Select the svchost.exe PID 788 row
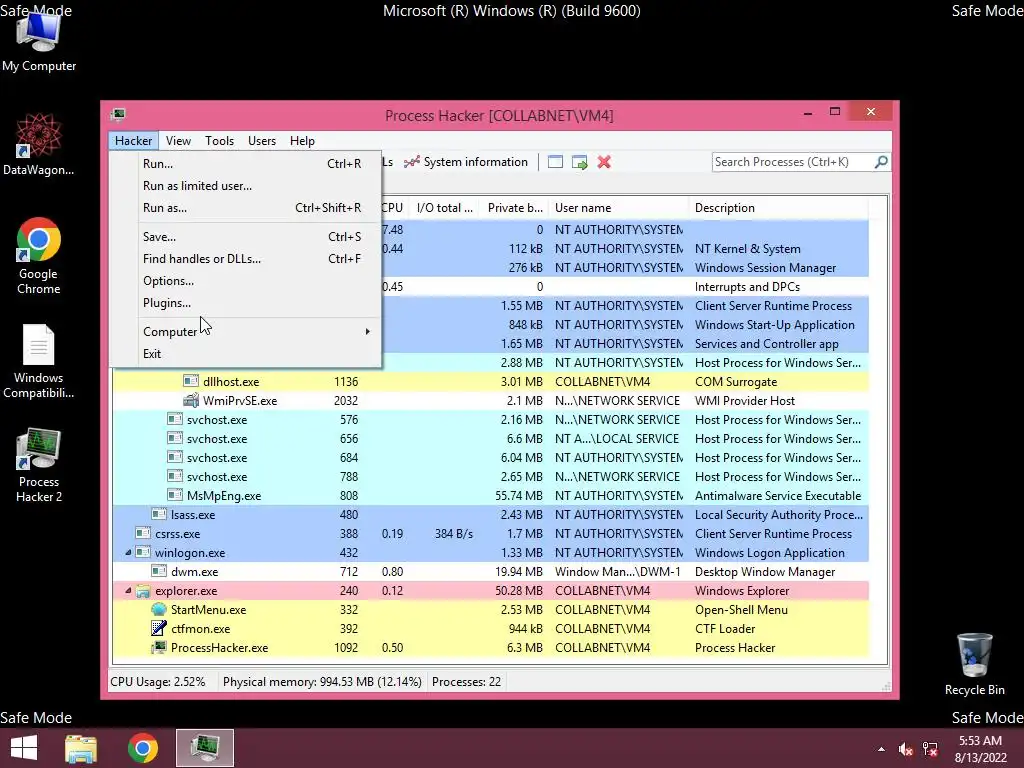1024x768 pixels. coord(490,476)
